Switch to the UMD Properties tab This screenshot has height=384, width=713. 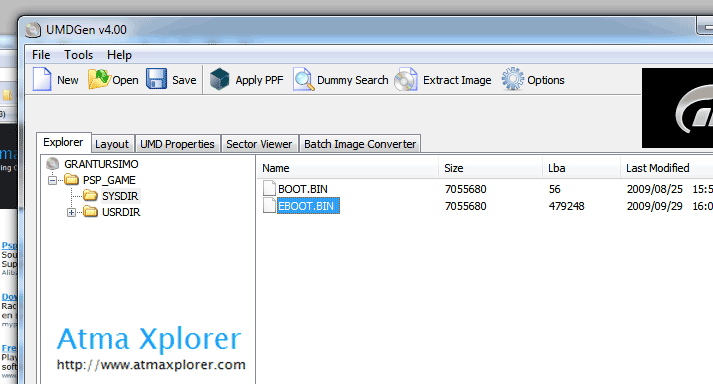pyautogui.click(x=177, y=144)
